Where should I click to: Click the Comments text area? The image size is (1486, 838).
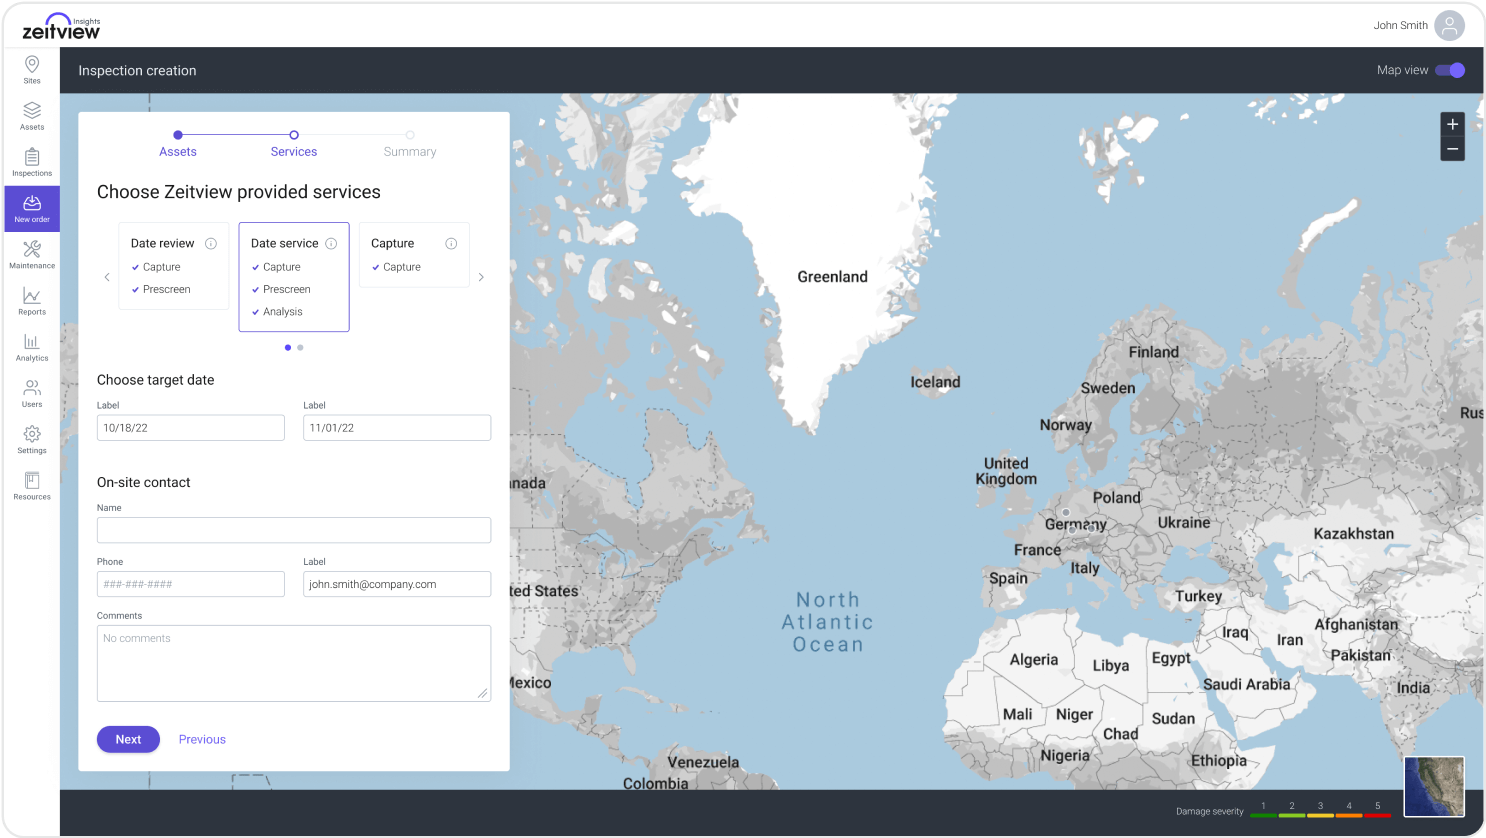coord(294,663)
